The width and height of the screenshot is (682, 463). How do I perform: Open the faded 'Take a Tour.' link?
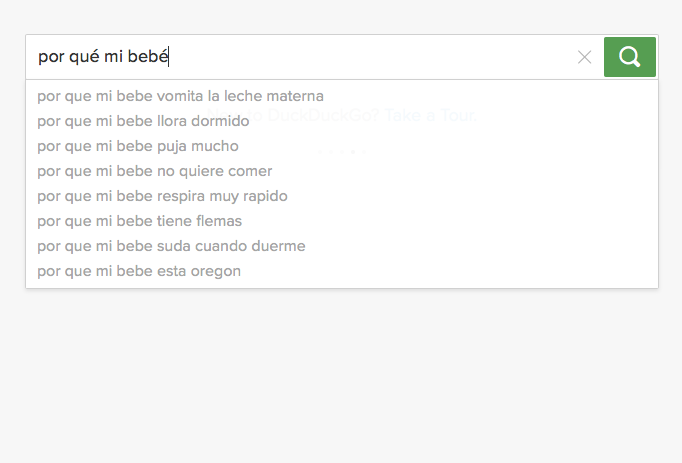click(431, 115)
